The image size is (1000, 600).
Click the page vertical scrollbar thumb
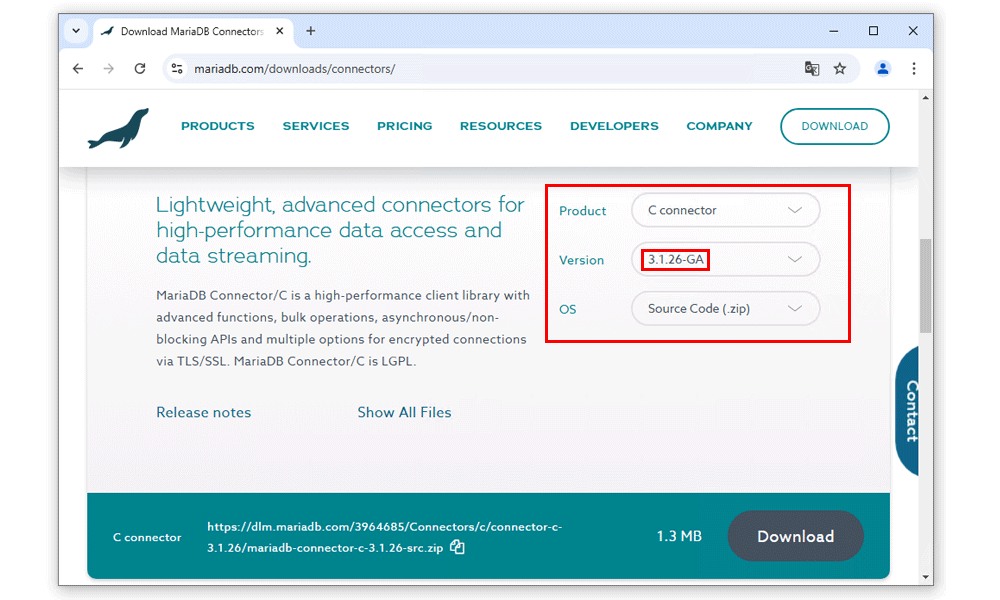925,286
